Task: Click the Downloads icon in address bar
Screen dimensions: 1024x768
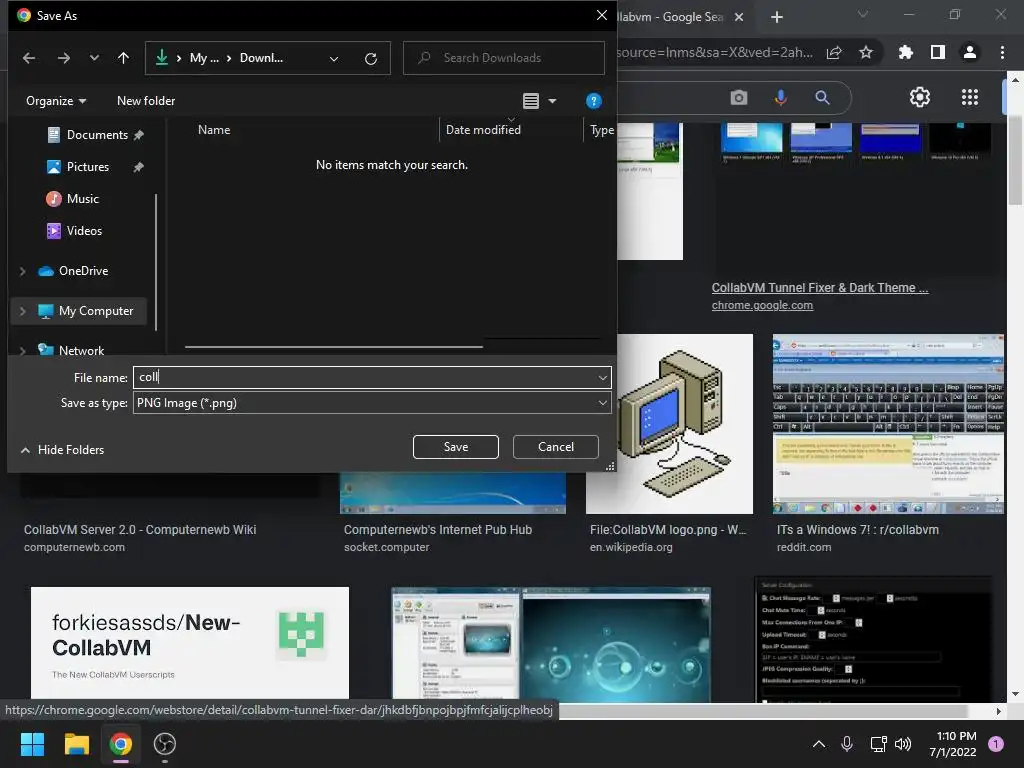Action: (161, 58)
